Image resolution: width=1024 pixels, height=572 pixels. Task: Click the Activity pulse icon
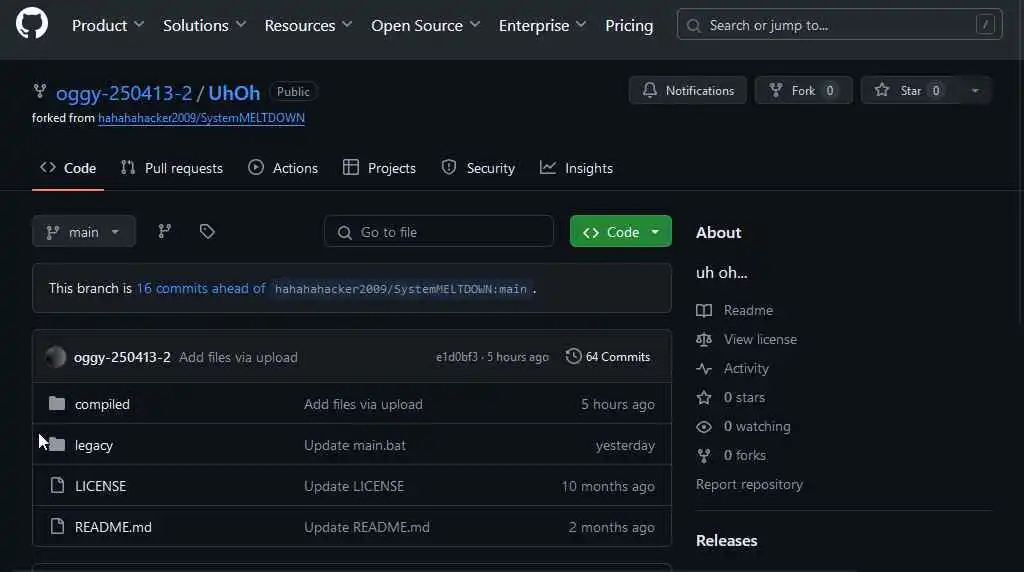point(704,368)
